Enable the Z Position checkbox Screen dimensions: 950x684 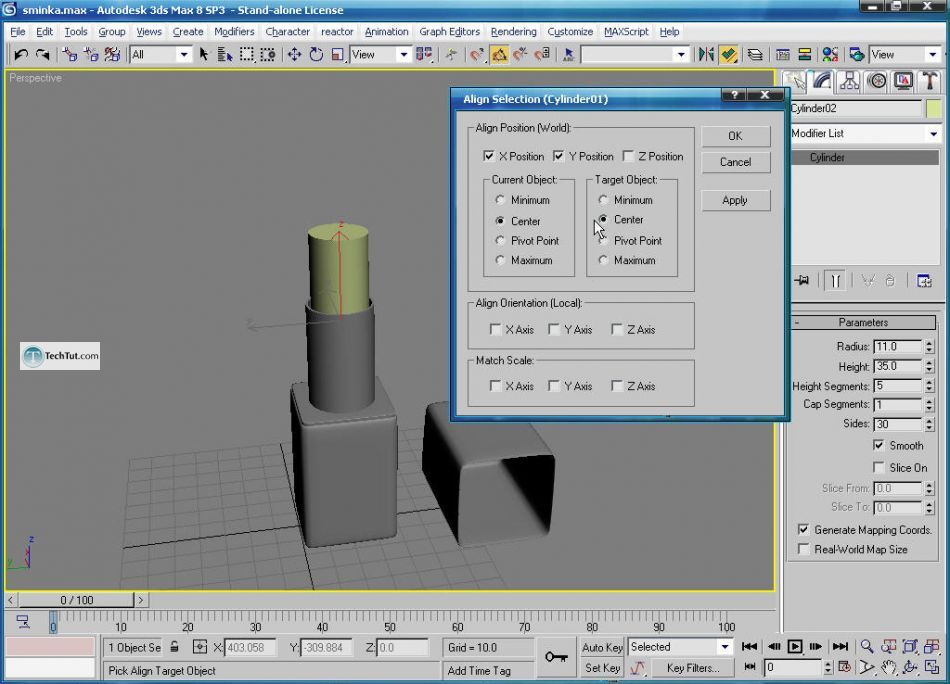click(628, 156)
